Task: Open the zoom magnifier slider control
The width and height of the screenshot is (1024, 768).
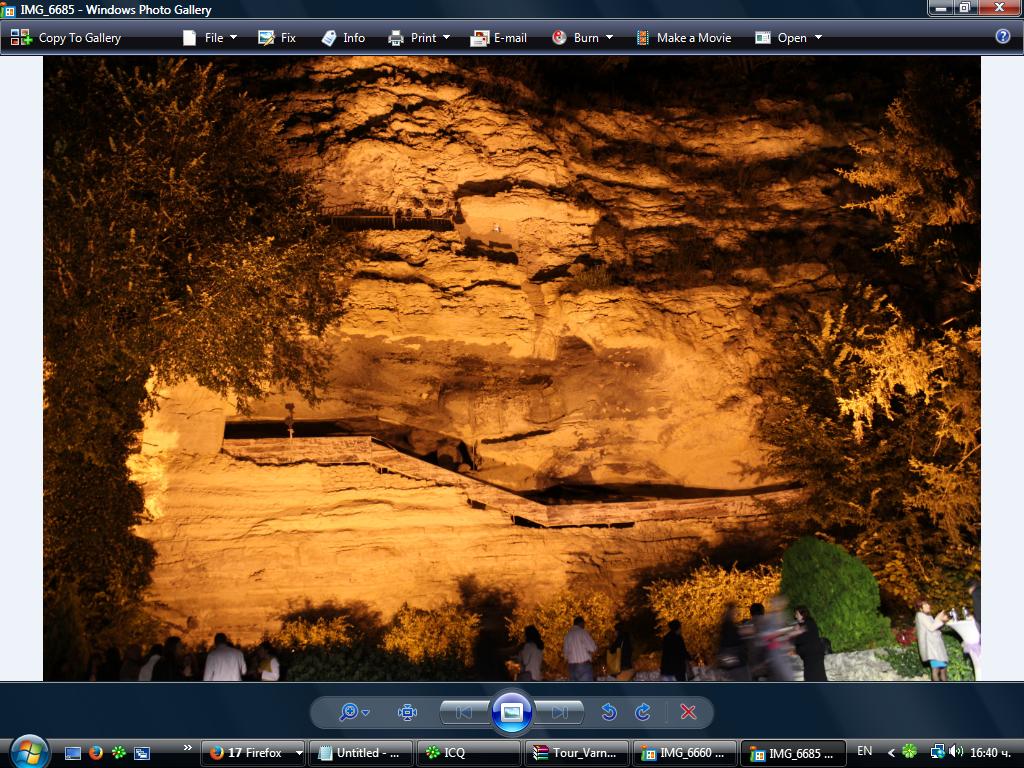Action: point(355,712)
